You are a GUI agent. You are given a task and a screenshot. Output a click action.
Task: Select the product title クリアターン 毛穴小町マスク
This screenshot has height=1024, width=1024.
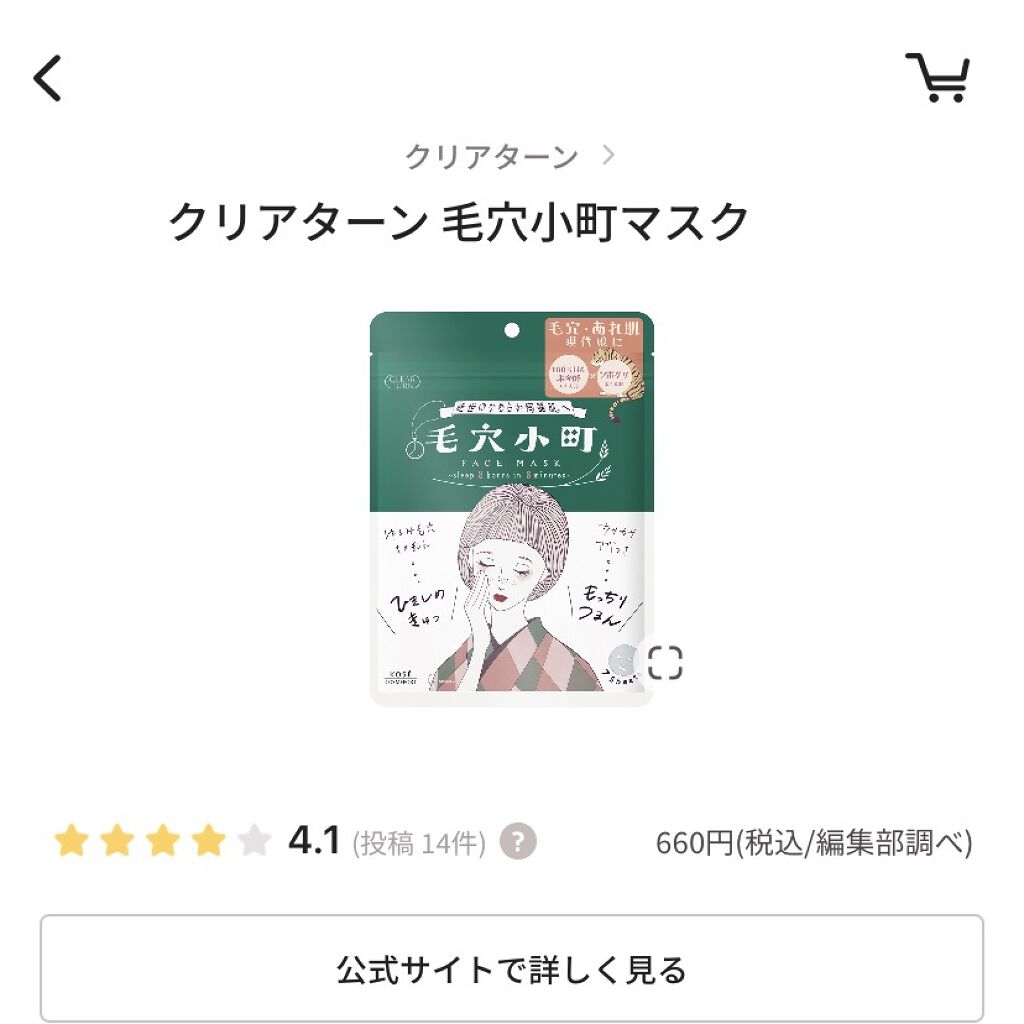458,222
